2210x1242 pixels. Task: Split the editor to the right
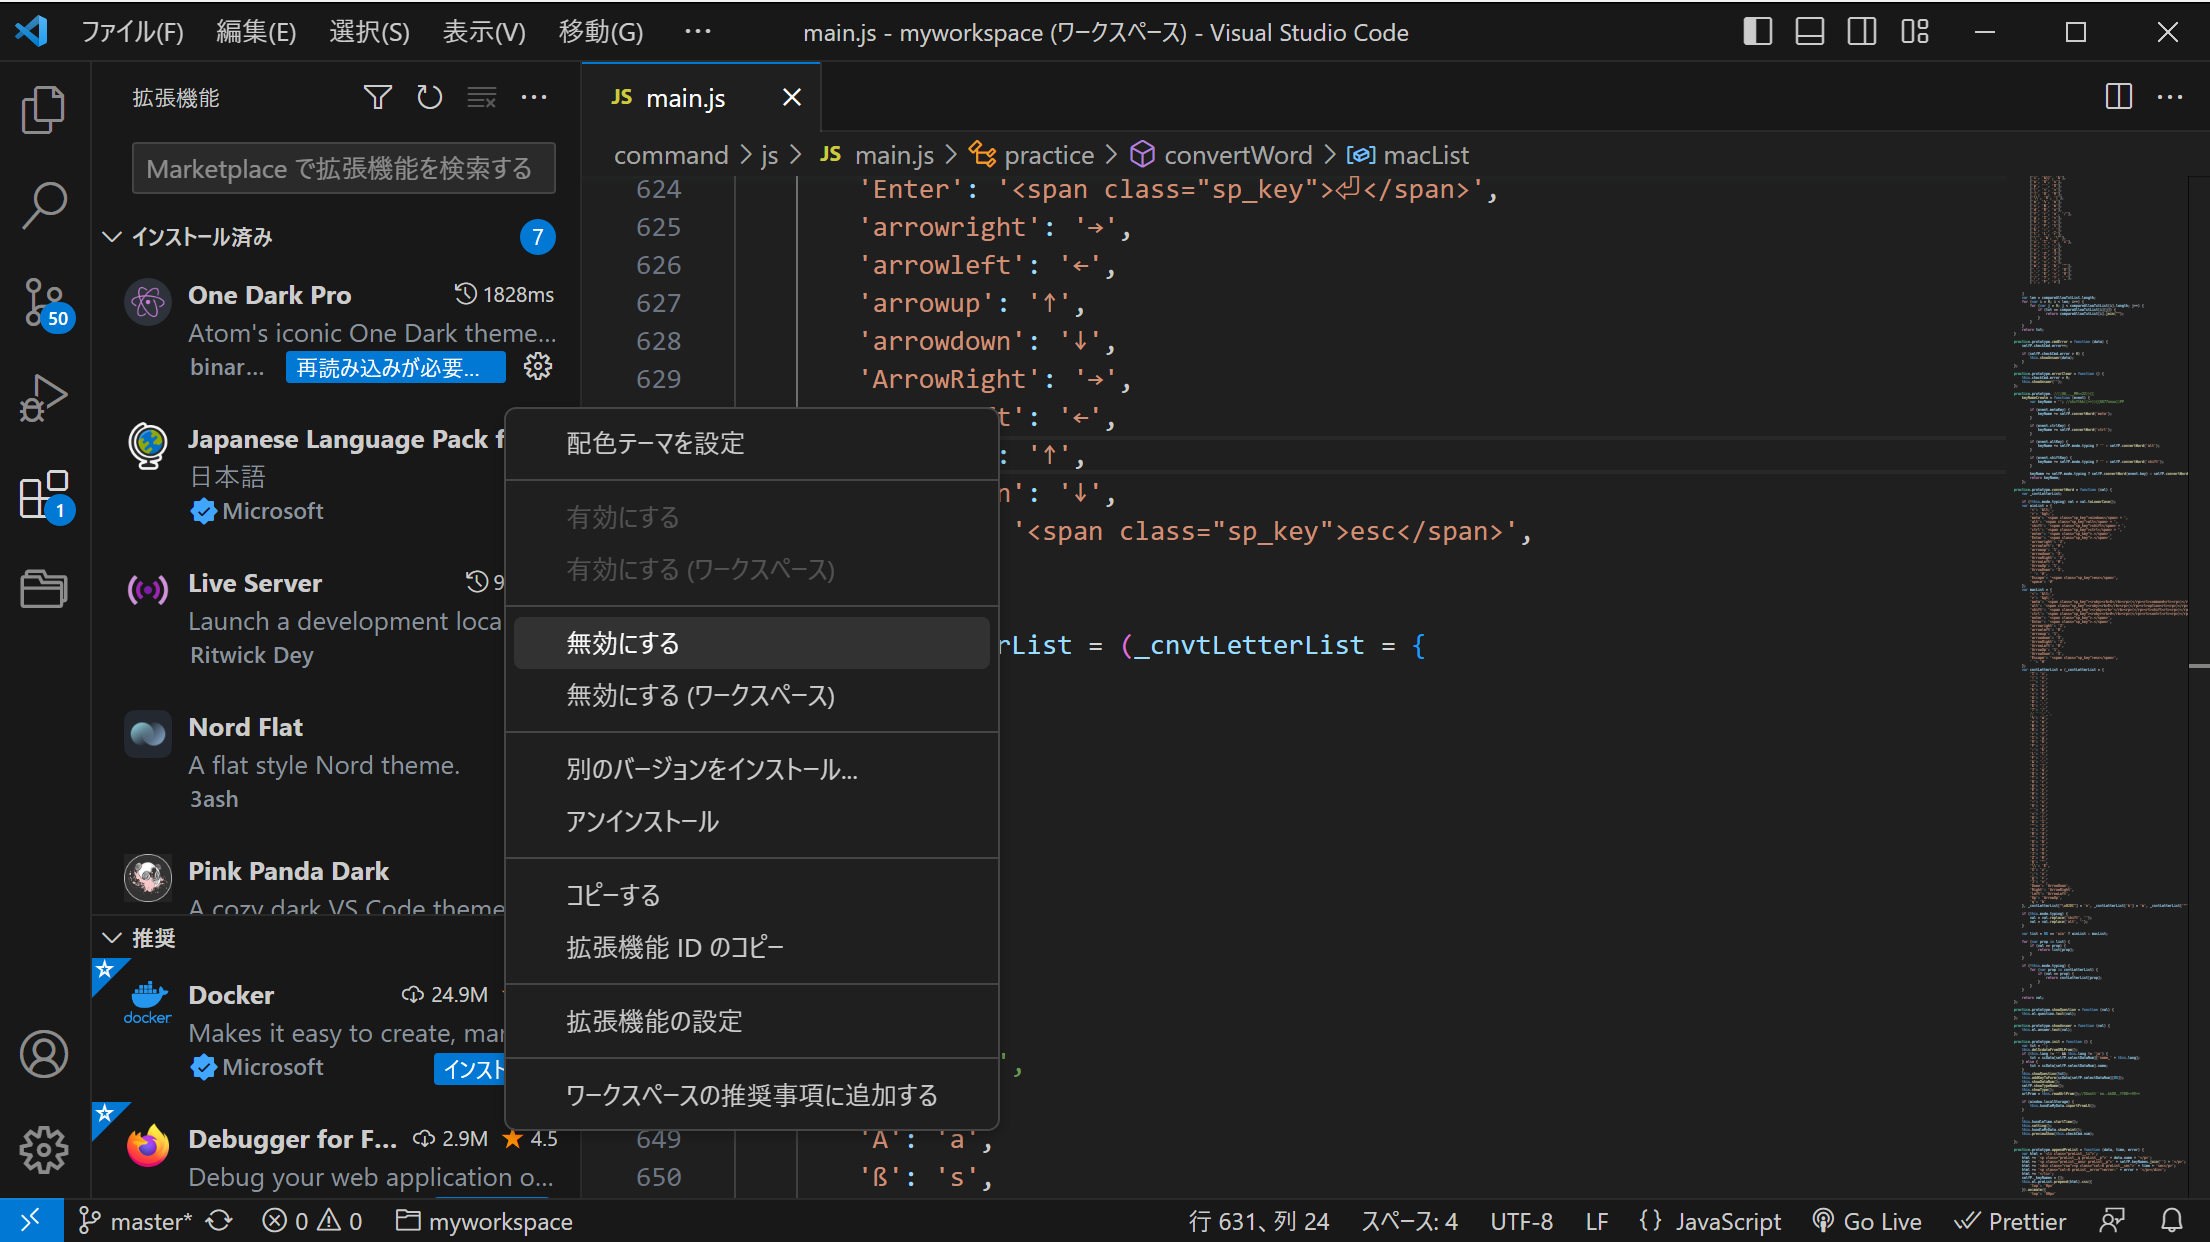(x=2118, y=97)
